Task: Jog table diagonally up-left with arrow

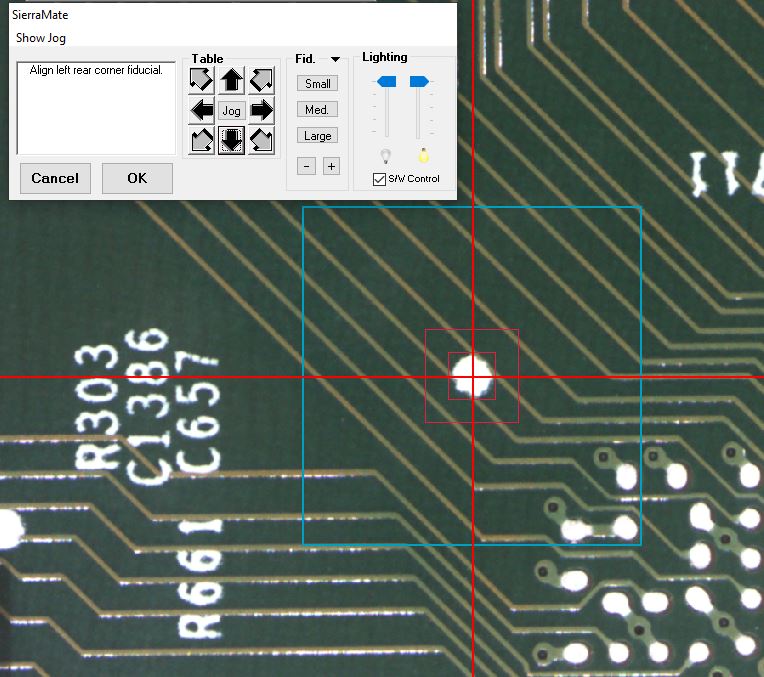Action: pyautogui.click(x=201, y=80)
